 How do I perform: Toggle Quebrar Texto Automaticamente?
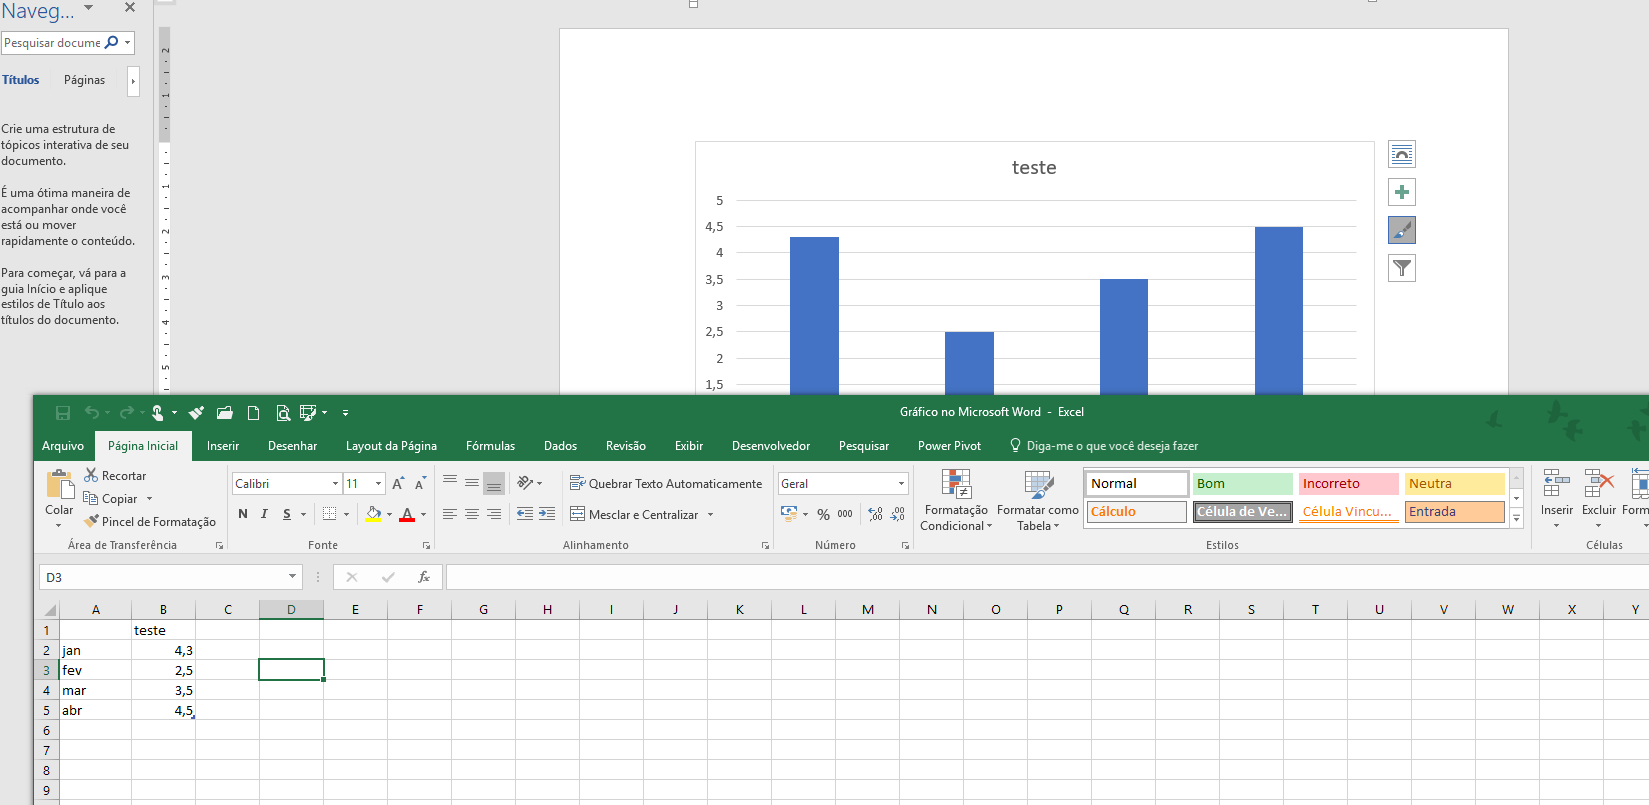pos(666,484)
